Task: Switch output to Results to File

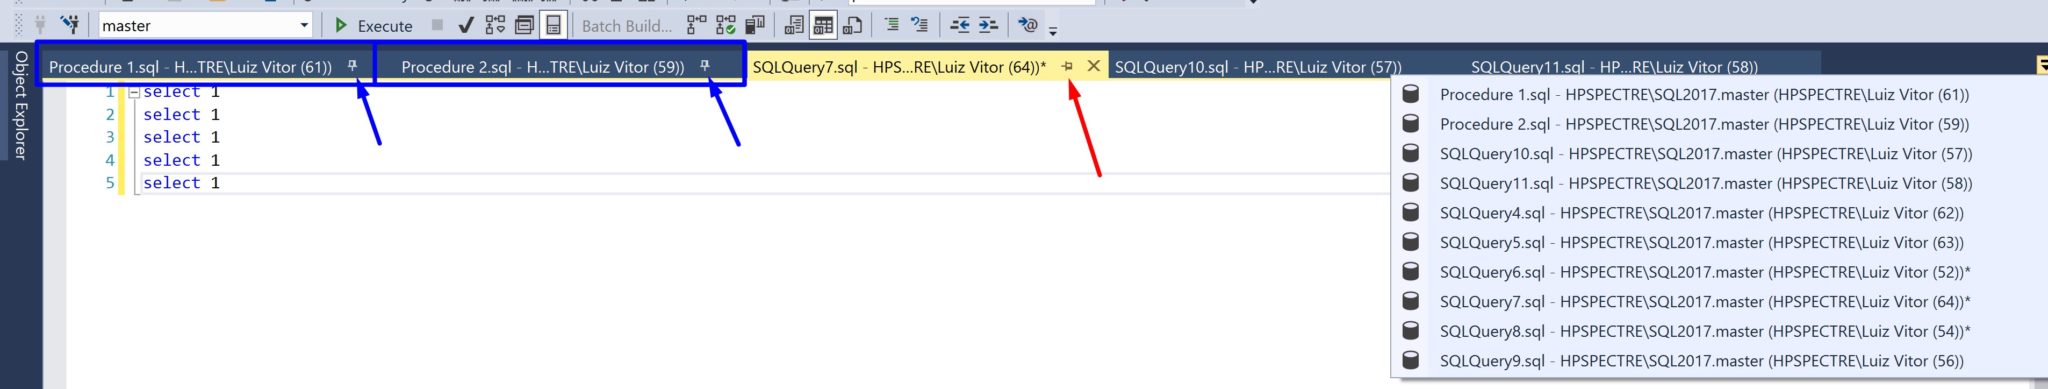Action: [x=853, y=25]
